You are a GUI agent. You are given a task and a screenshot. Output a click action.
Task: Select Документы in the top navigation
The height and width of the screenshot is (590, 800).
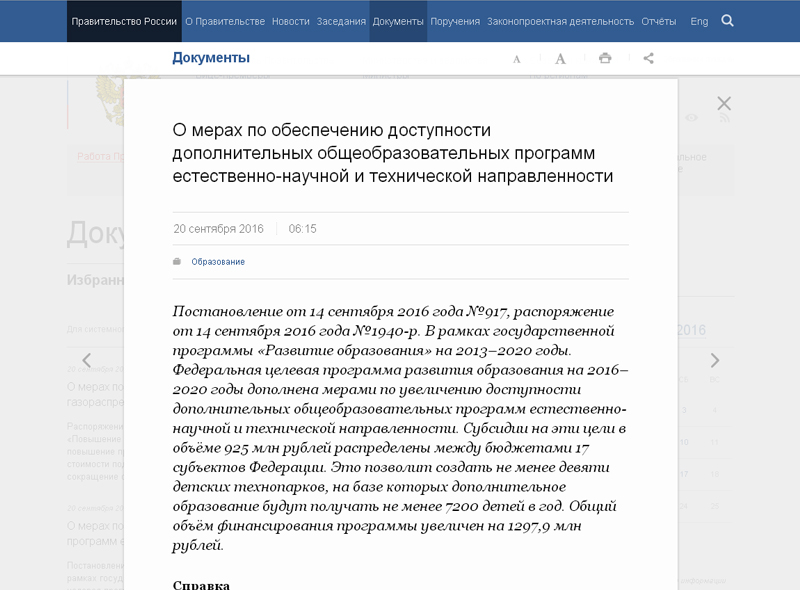(398, 21)
